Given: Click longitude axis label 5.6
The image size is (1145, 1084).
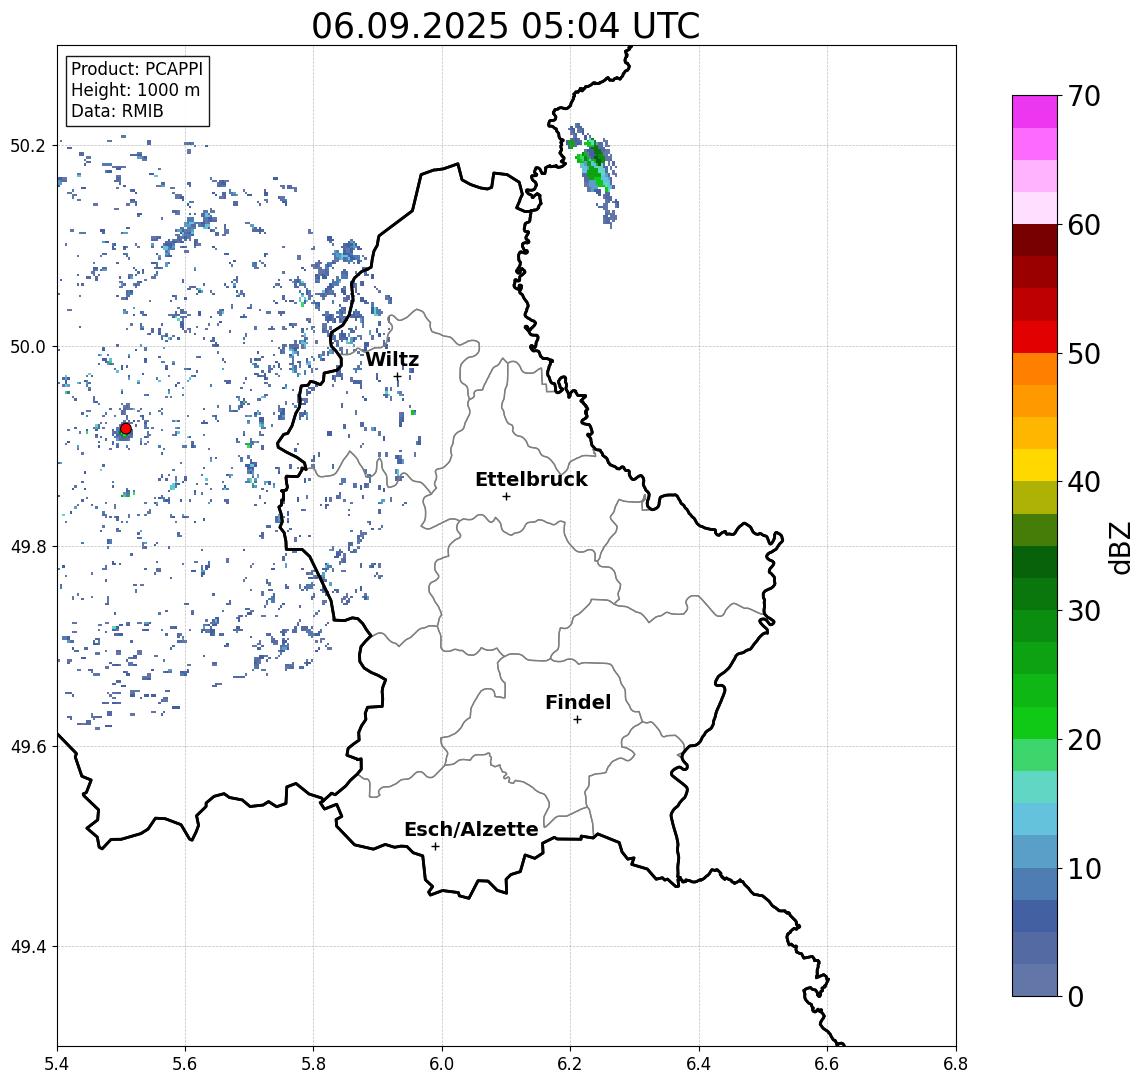Looking at the screenshot, I should point(185,1064).
